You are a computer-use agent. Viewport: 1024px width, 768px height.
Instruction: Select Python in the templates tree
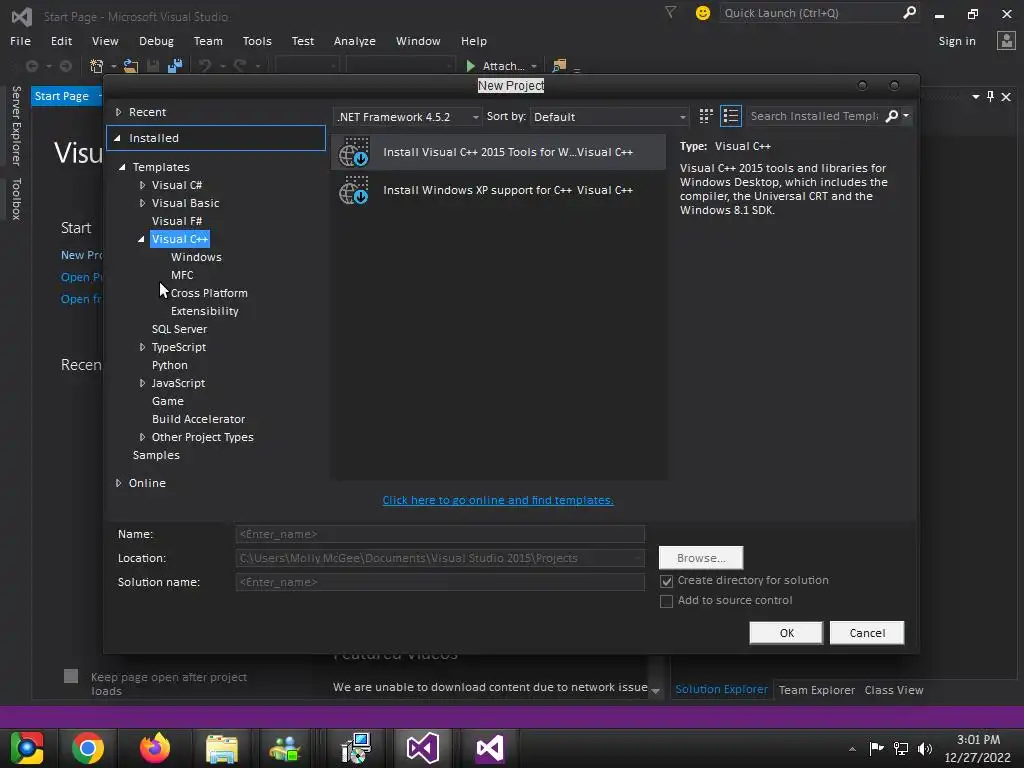point(169,365)
